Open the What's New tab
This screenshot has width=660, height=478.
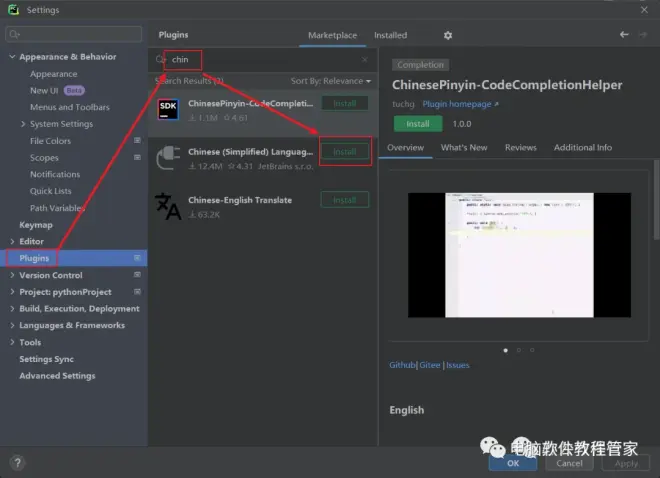(x=464, y=147)
